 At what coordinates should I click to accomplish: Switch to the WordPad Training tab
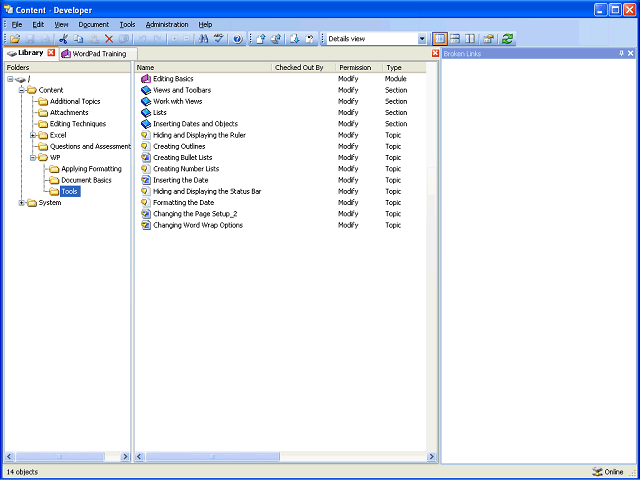[99, 54]
